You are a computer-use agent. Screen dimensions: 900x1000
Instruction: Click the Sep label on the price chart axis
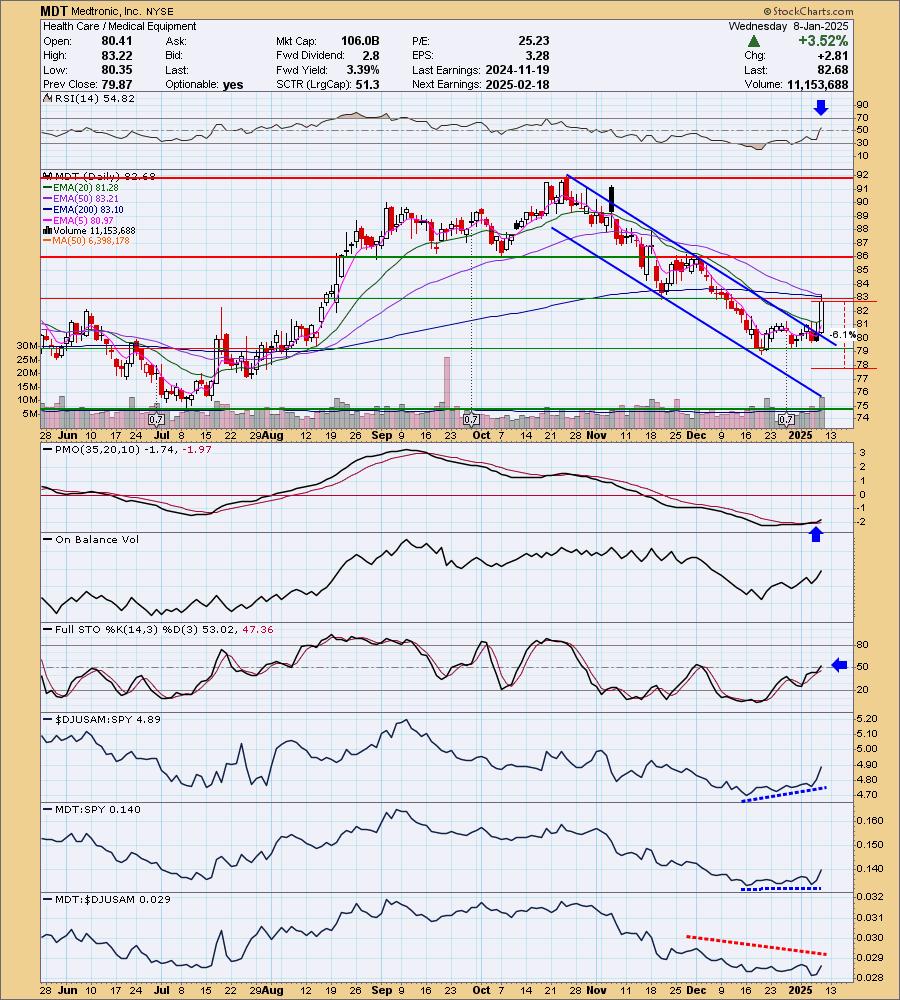coord(381,435)
